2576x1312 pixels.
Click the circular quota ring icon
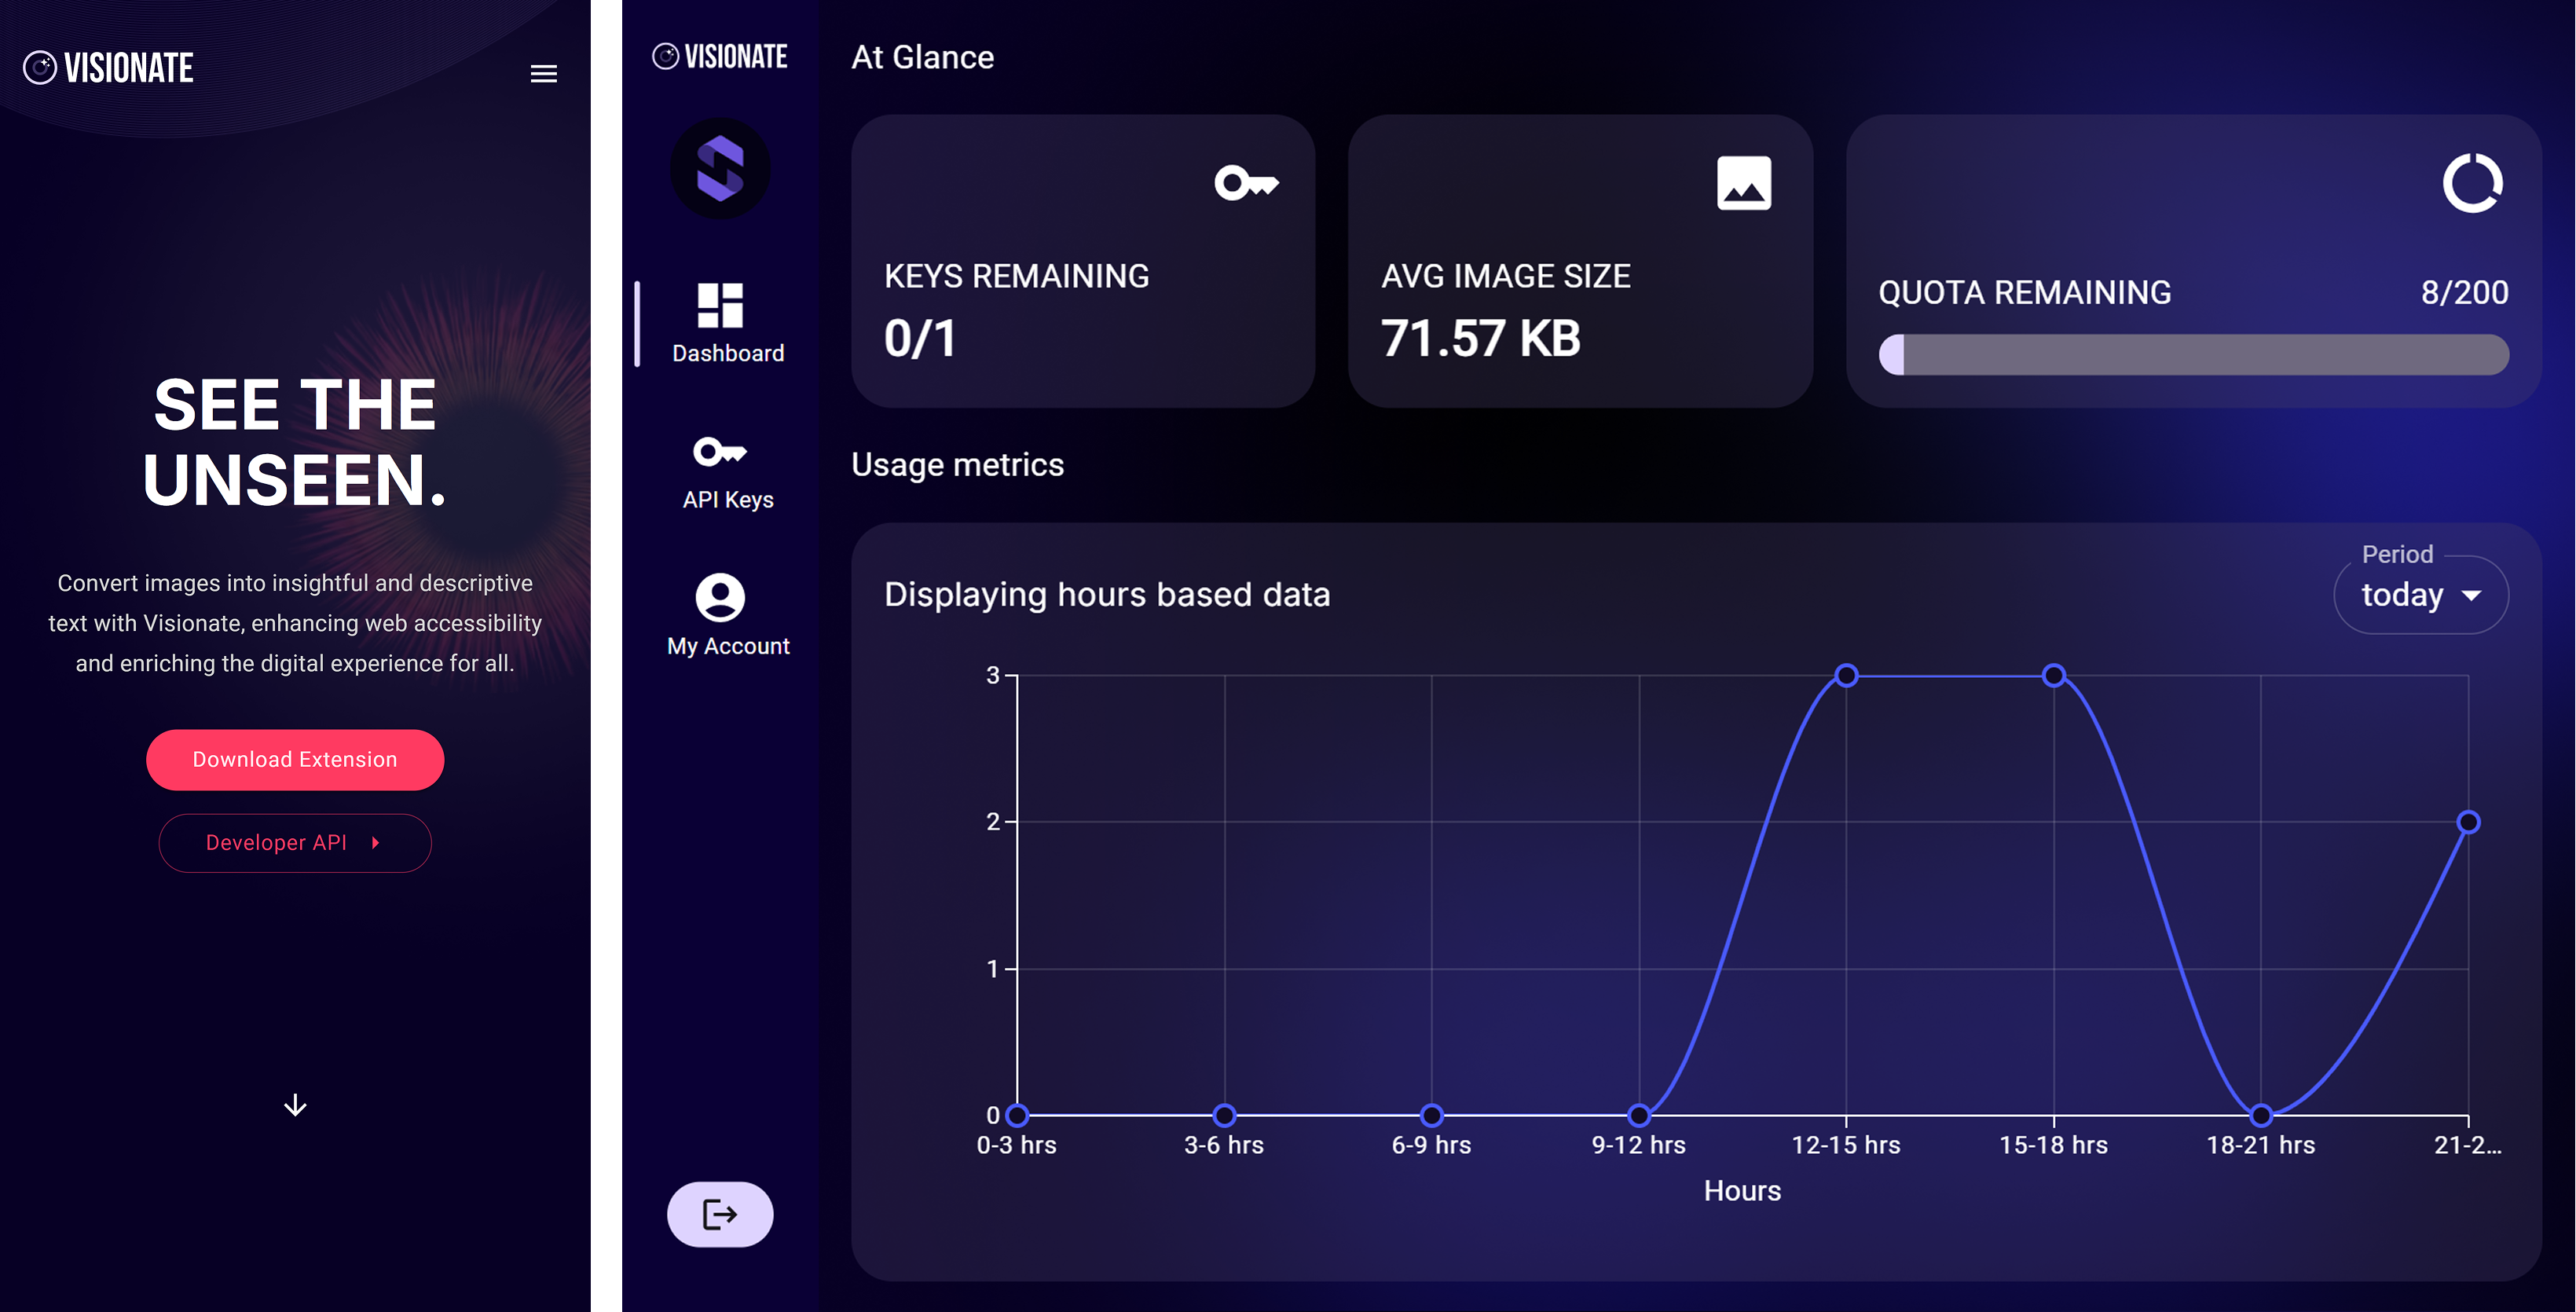point(2472,183)
